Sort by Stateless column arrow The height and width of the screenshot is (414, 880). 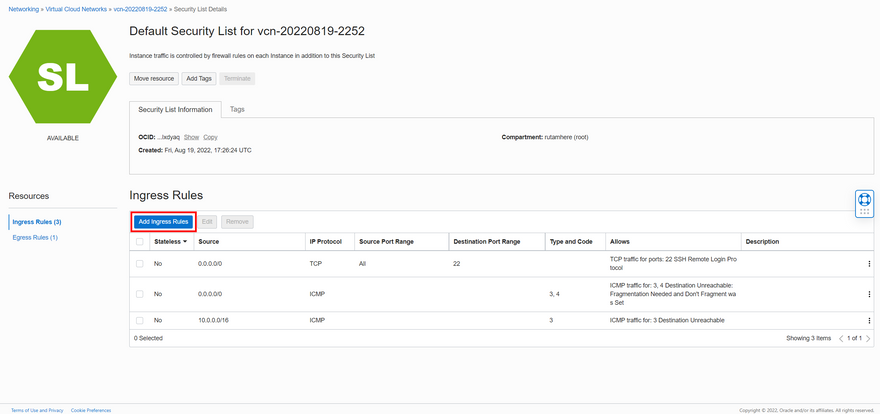coord(184,242)
